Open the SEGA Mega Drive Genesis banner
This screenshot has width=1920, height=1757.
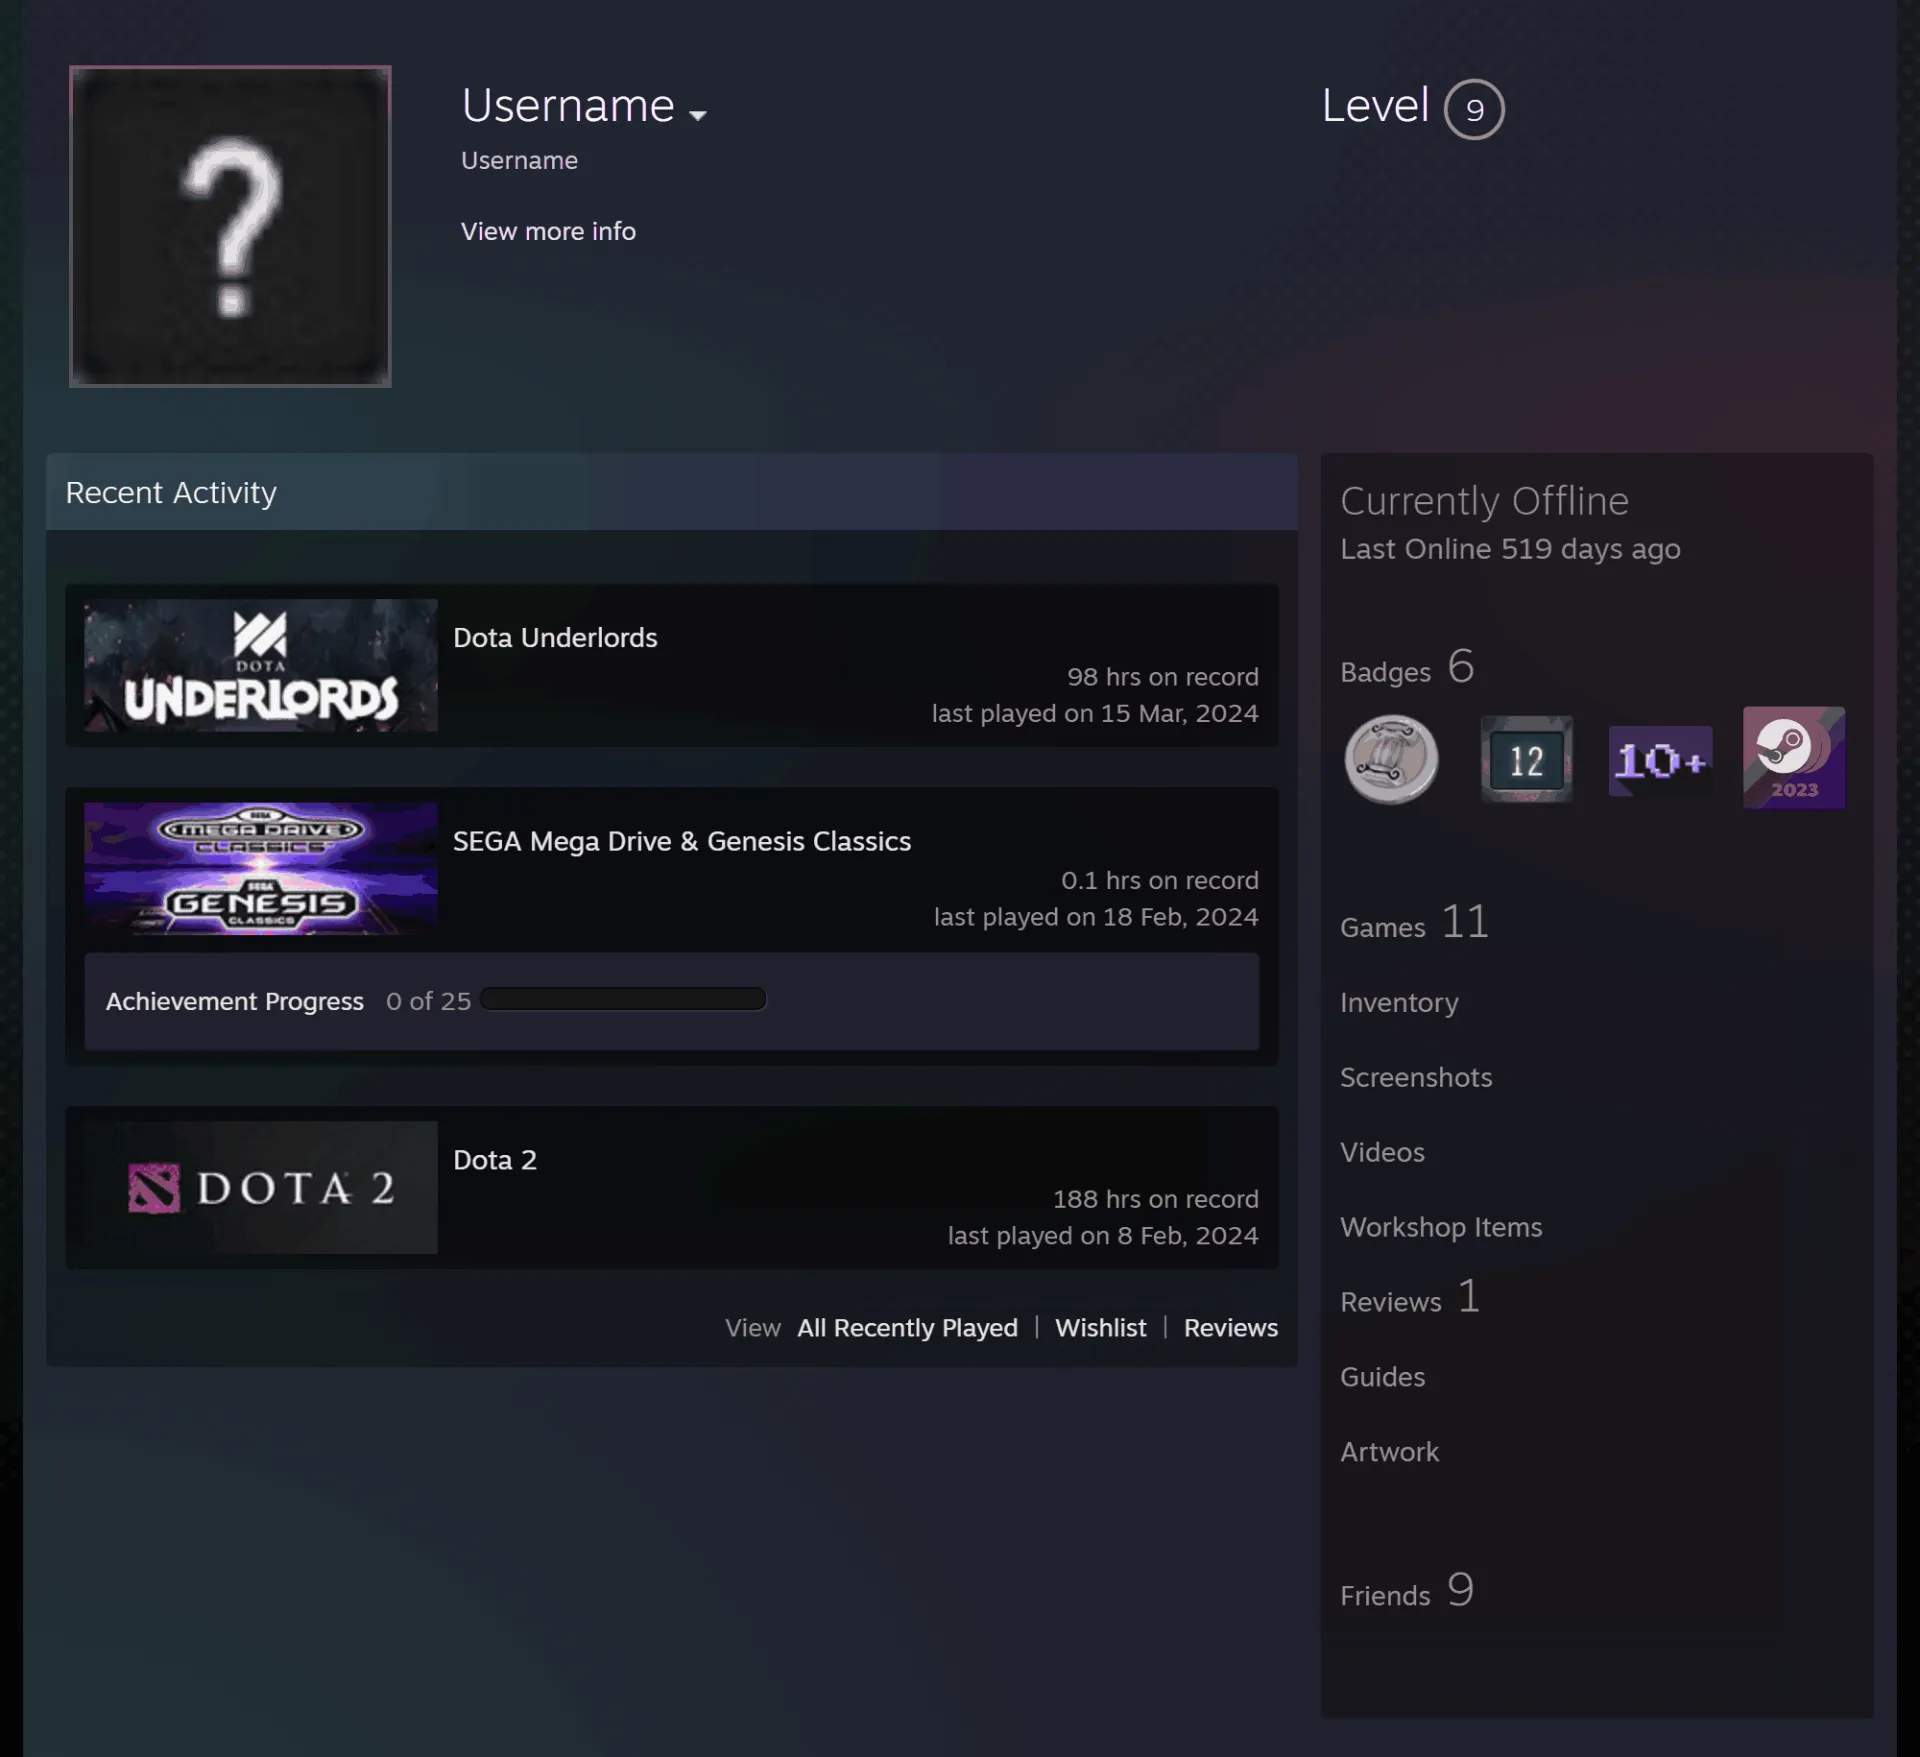[x=261, y=869]
